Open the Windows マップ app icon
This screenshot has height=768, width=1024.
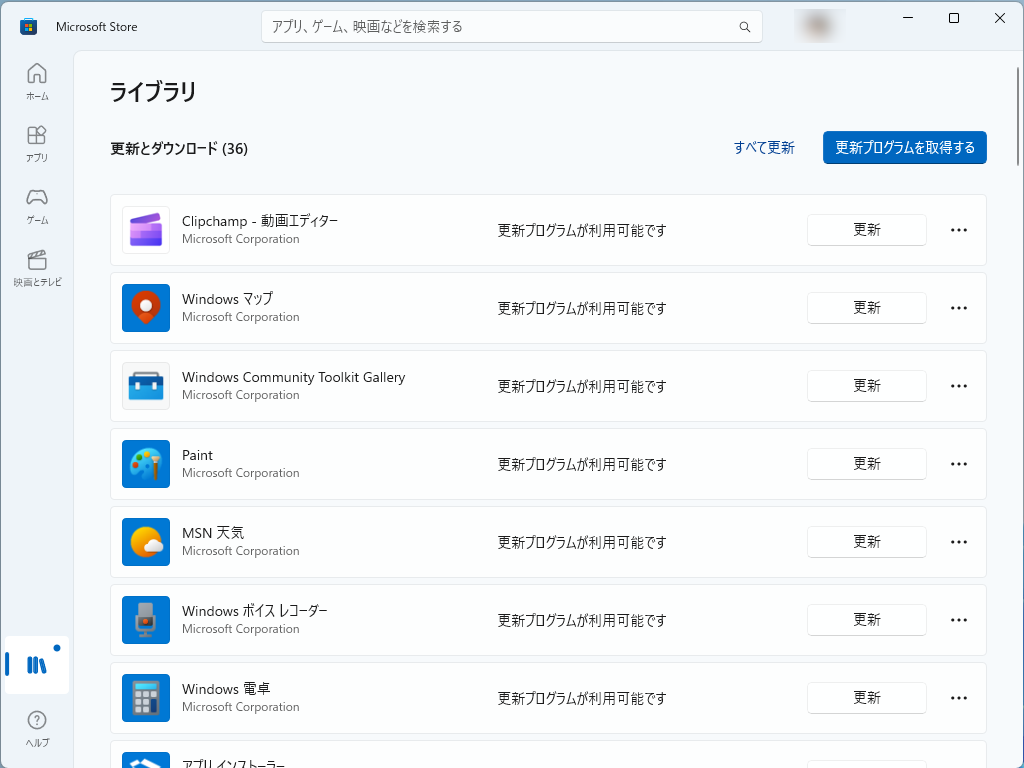click(146, 307)
